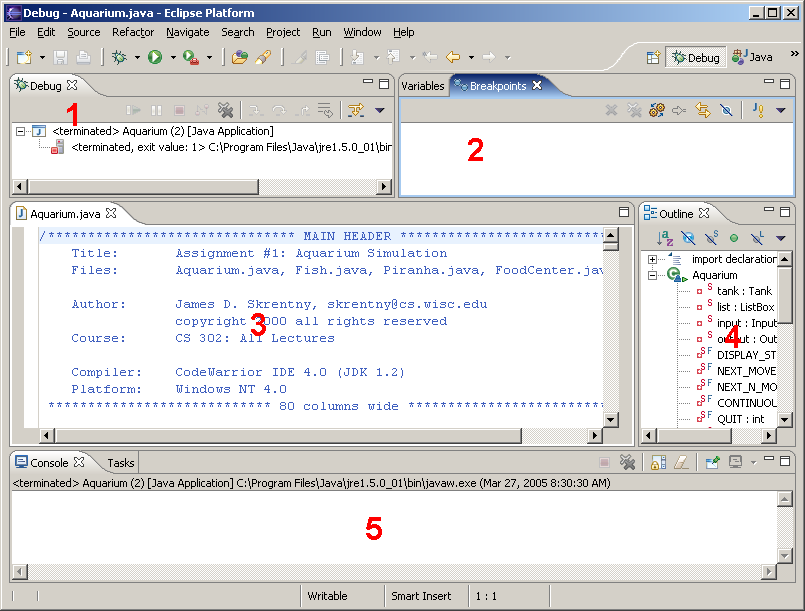Open the Debug view menu dropdown
Viewport: 805px width, 611px height.
click(x=378, y=112)
